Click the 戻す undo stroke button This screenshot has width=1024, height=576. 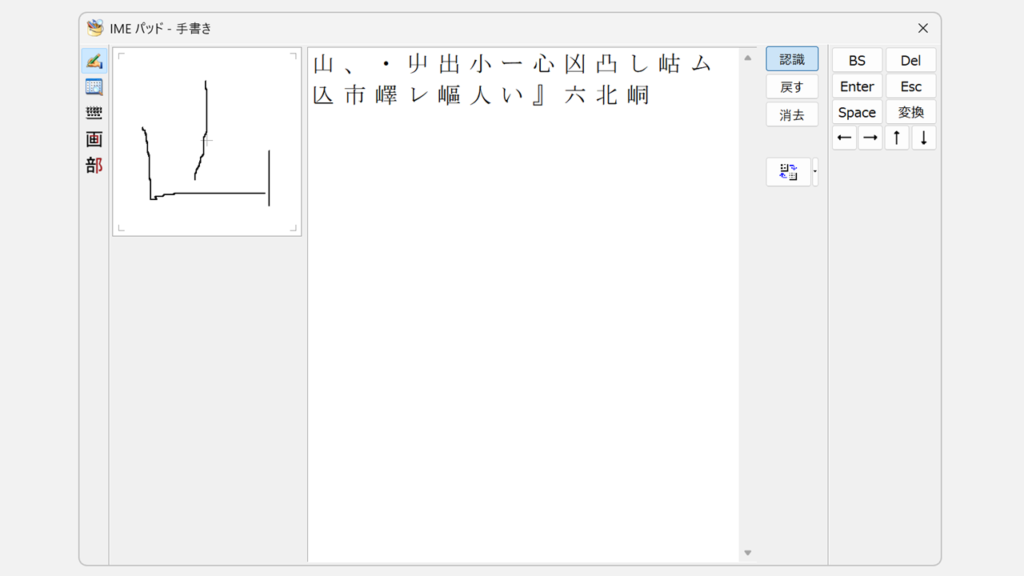click(x=791, y=87)
